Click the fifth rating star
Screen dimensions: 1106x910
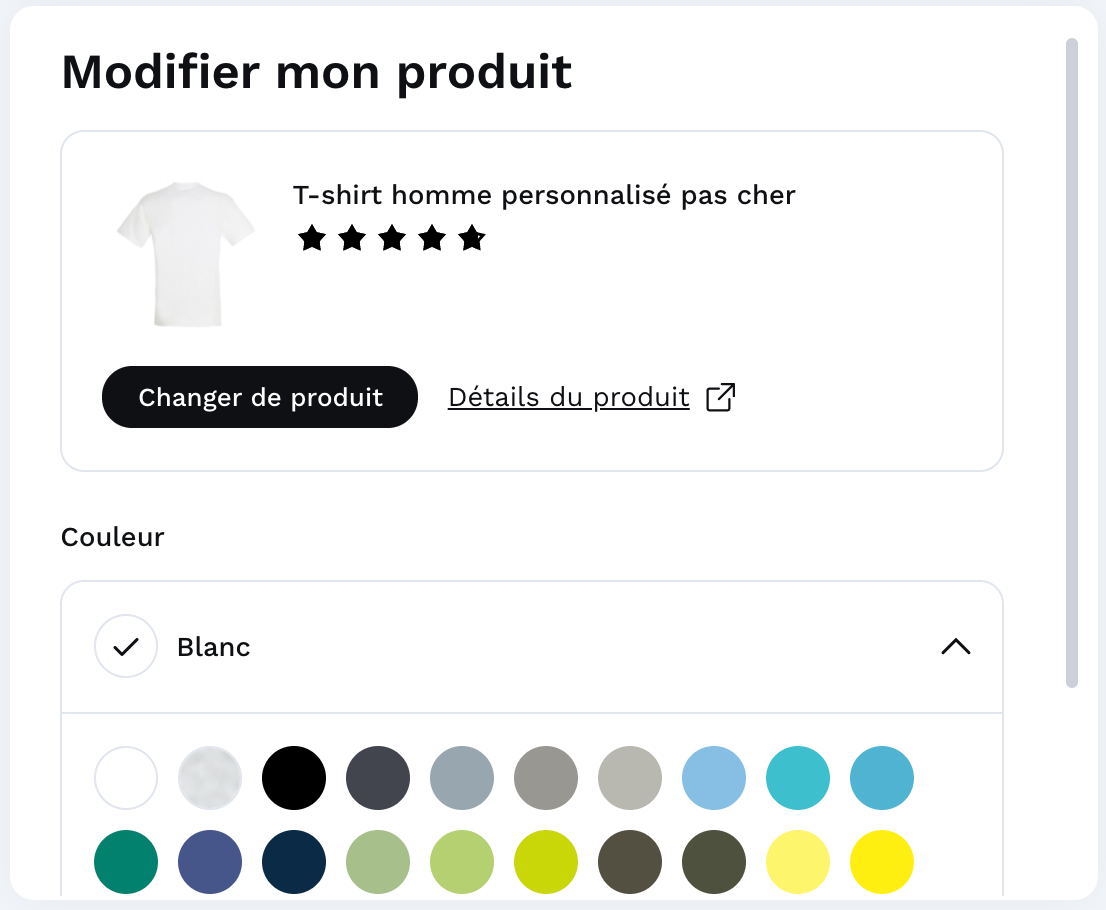pos(472,238)
